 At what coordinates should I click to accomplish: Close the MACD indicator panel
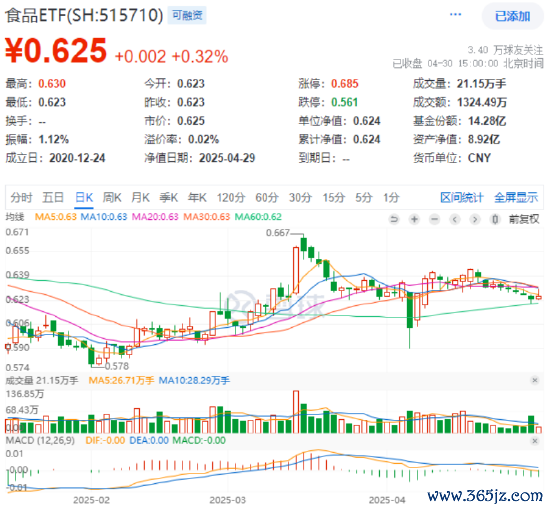(x=535, y=441)
